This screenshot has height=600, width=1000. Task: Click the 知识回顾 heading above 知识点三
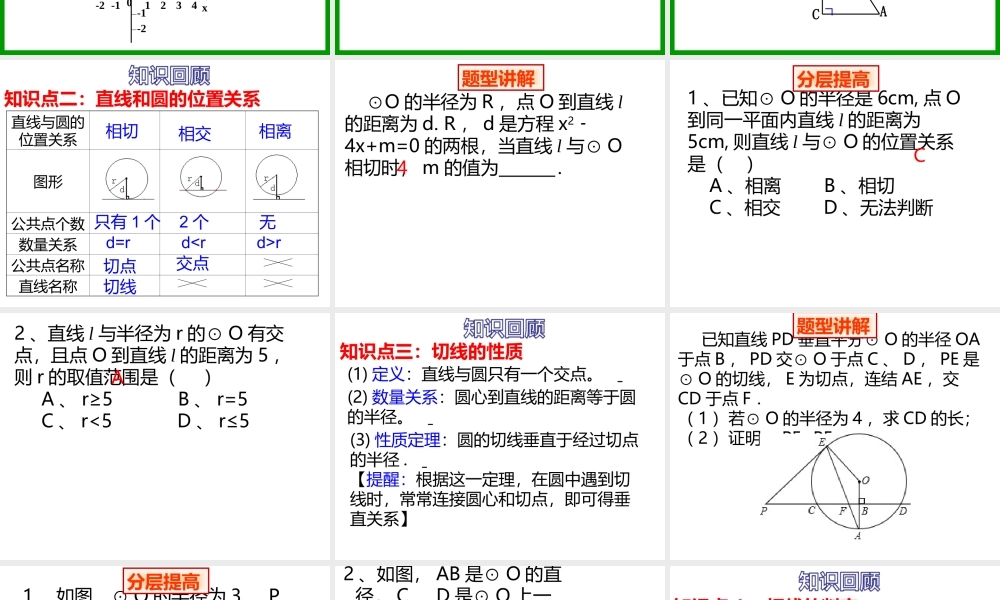[x=504, y=328]
